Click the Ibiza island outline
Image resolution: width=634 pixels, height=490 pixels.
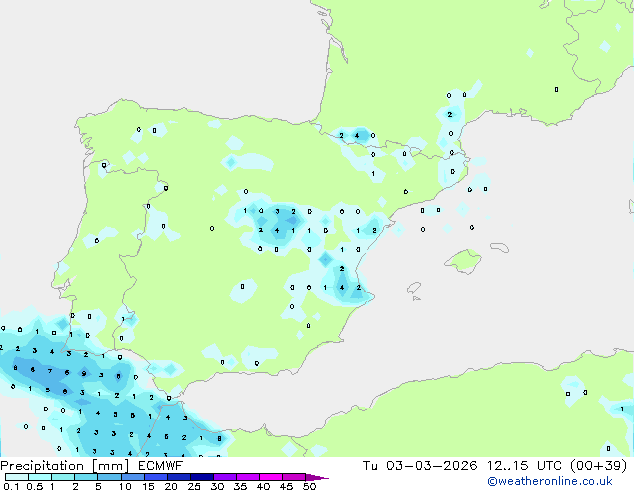(414, 288)
